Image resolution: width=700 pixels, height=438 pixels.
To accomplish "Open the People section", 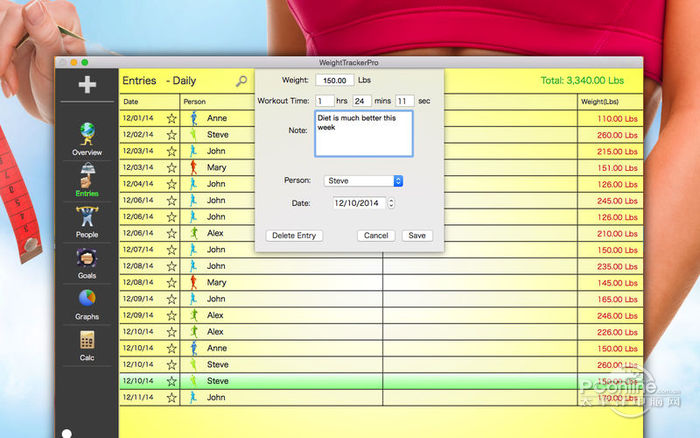I will [87, 221].
